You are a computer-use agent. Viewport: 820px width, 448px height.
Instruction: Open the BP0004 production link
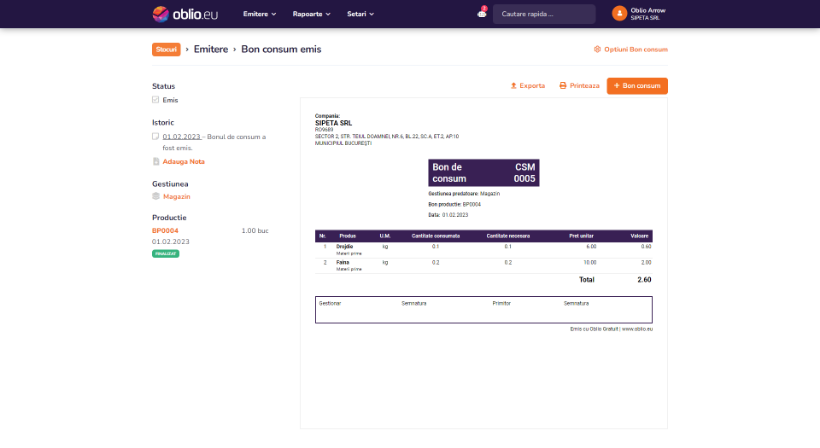(x=165, y=230)
